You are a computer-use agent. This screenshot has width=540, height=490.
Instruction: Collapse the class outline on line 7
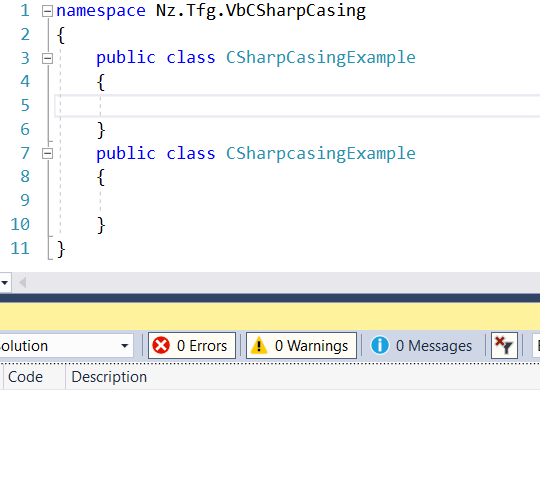coord(47,154)
